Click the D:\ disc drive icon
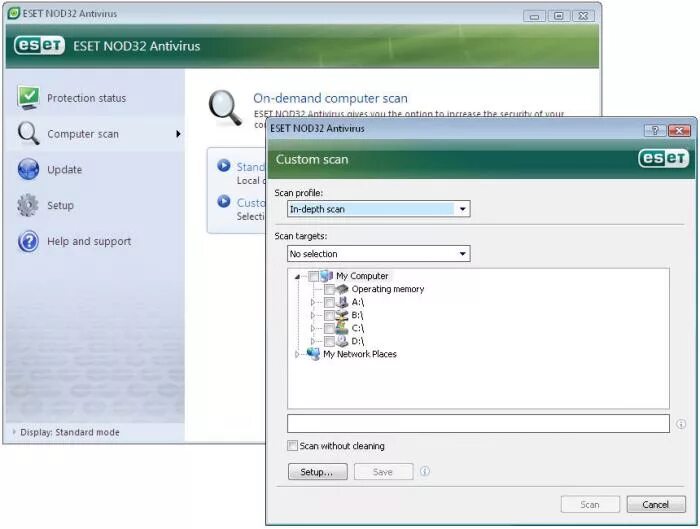 click(342, 341)
